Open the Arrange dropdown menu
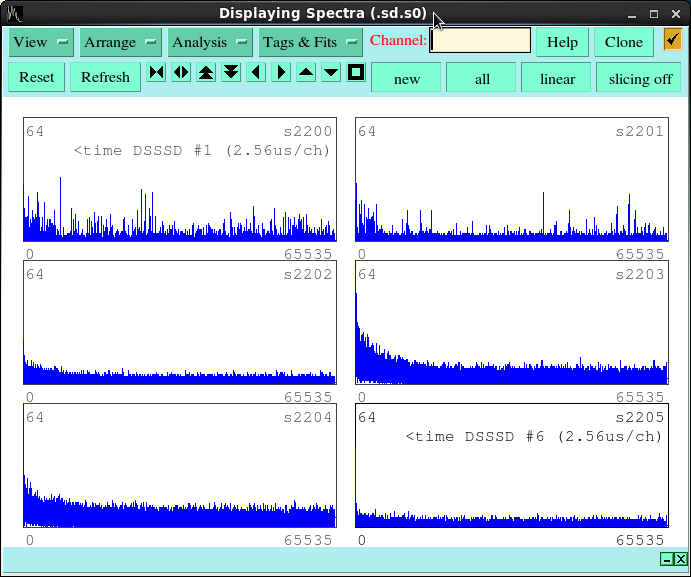The image size is (691, 577). (120, 42)
